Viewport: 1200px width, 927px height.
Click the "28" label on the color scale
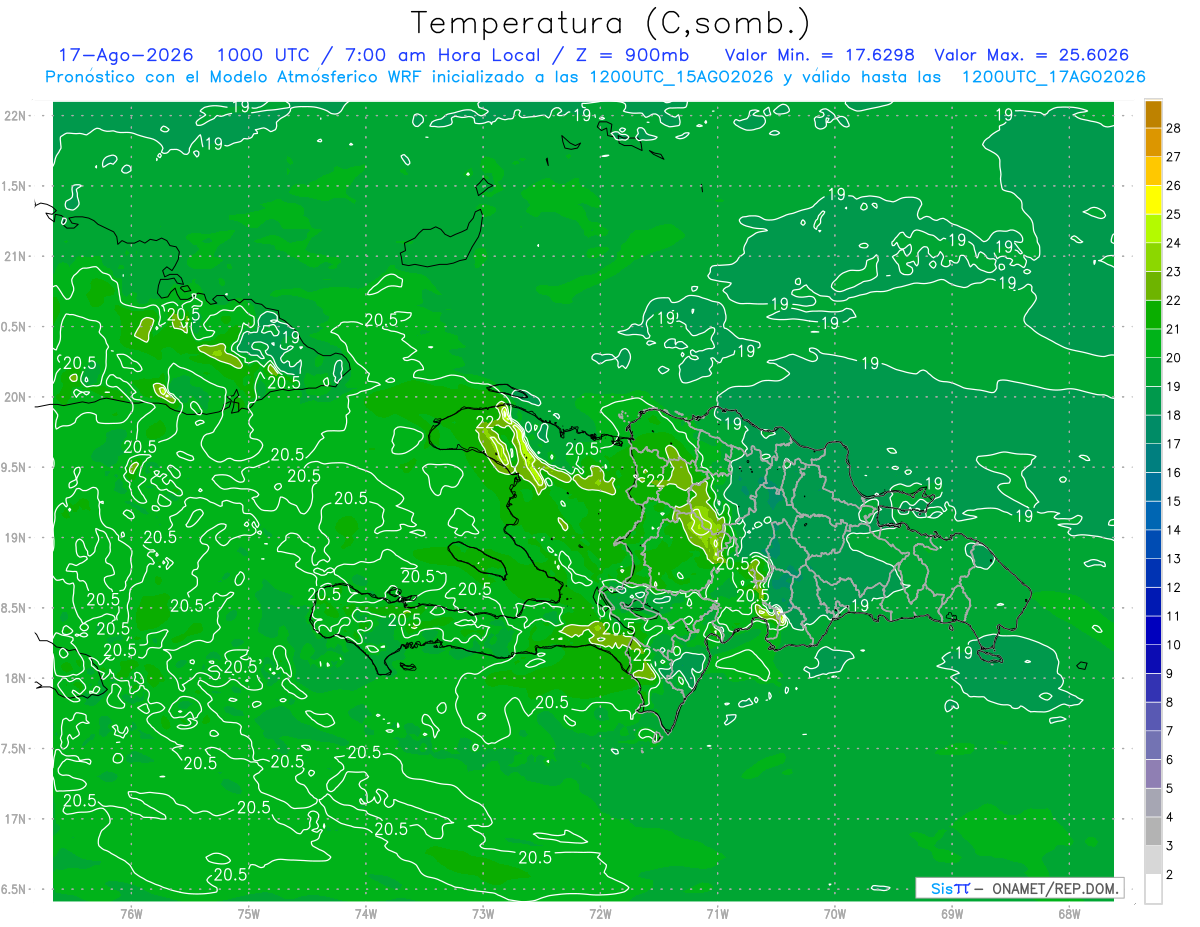pos(1173,127)
